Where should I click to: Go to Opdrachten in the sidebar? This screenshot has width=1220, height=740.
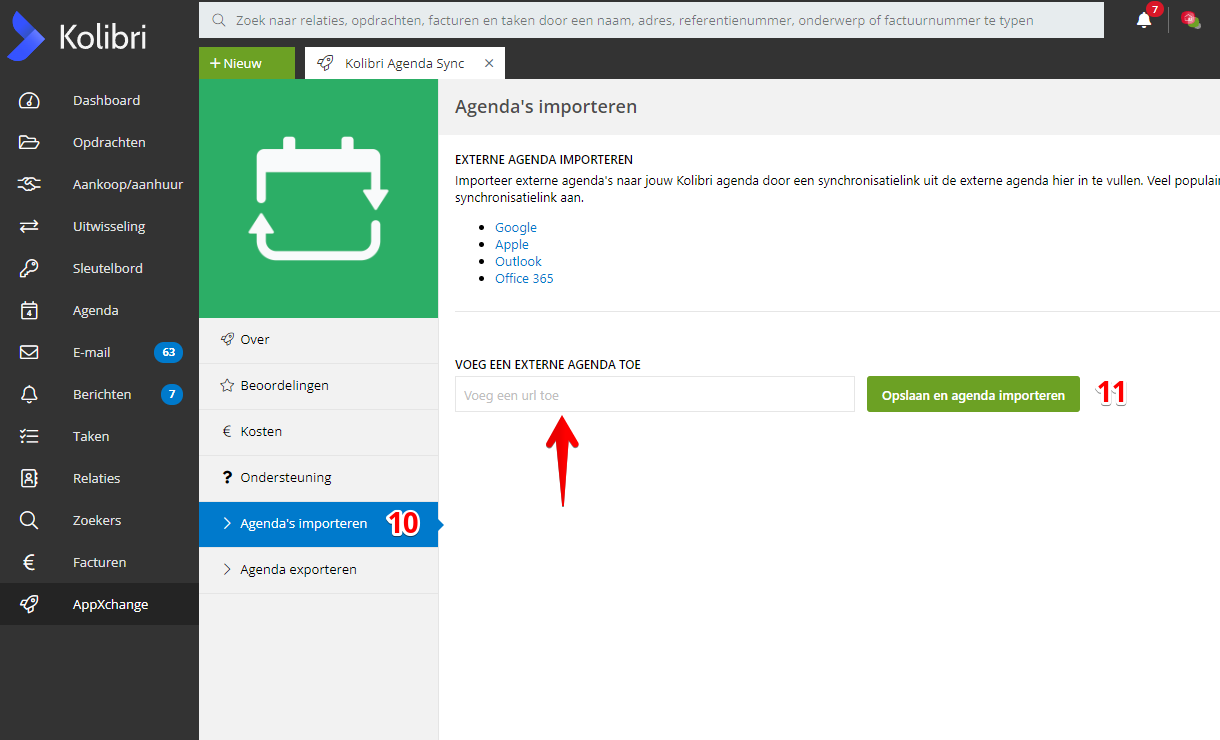[x=99, y=142]
